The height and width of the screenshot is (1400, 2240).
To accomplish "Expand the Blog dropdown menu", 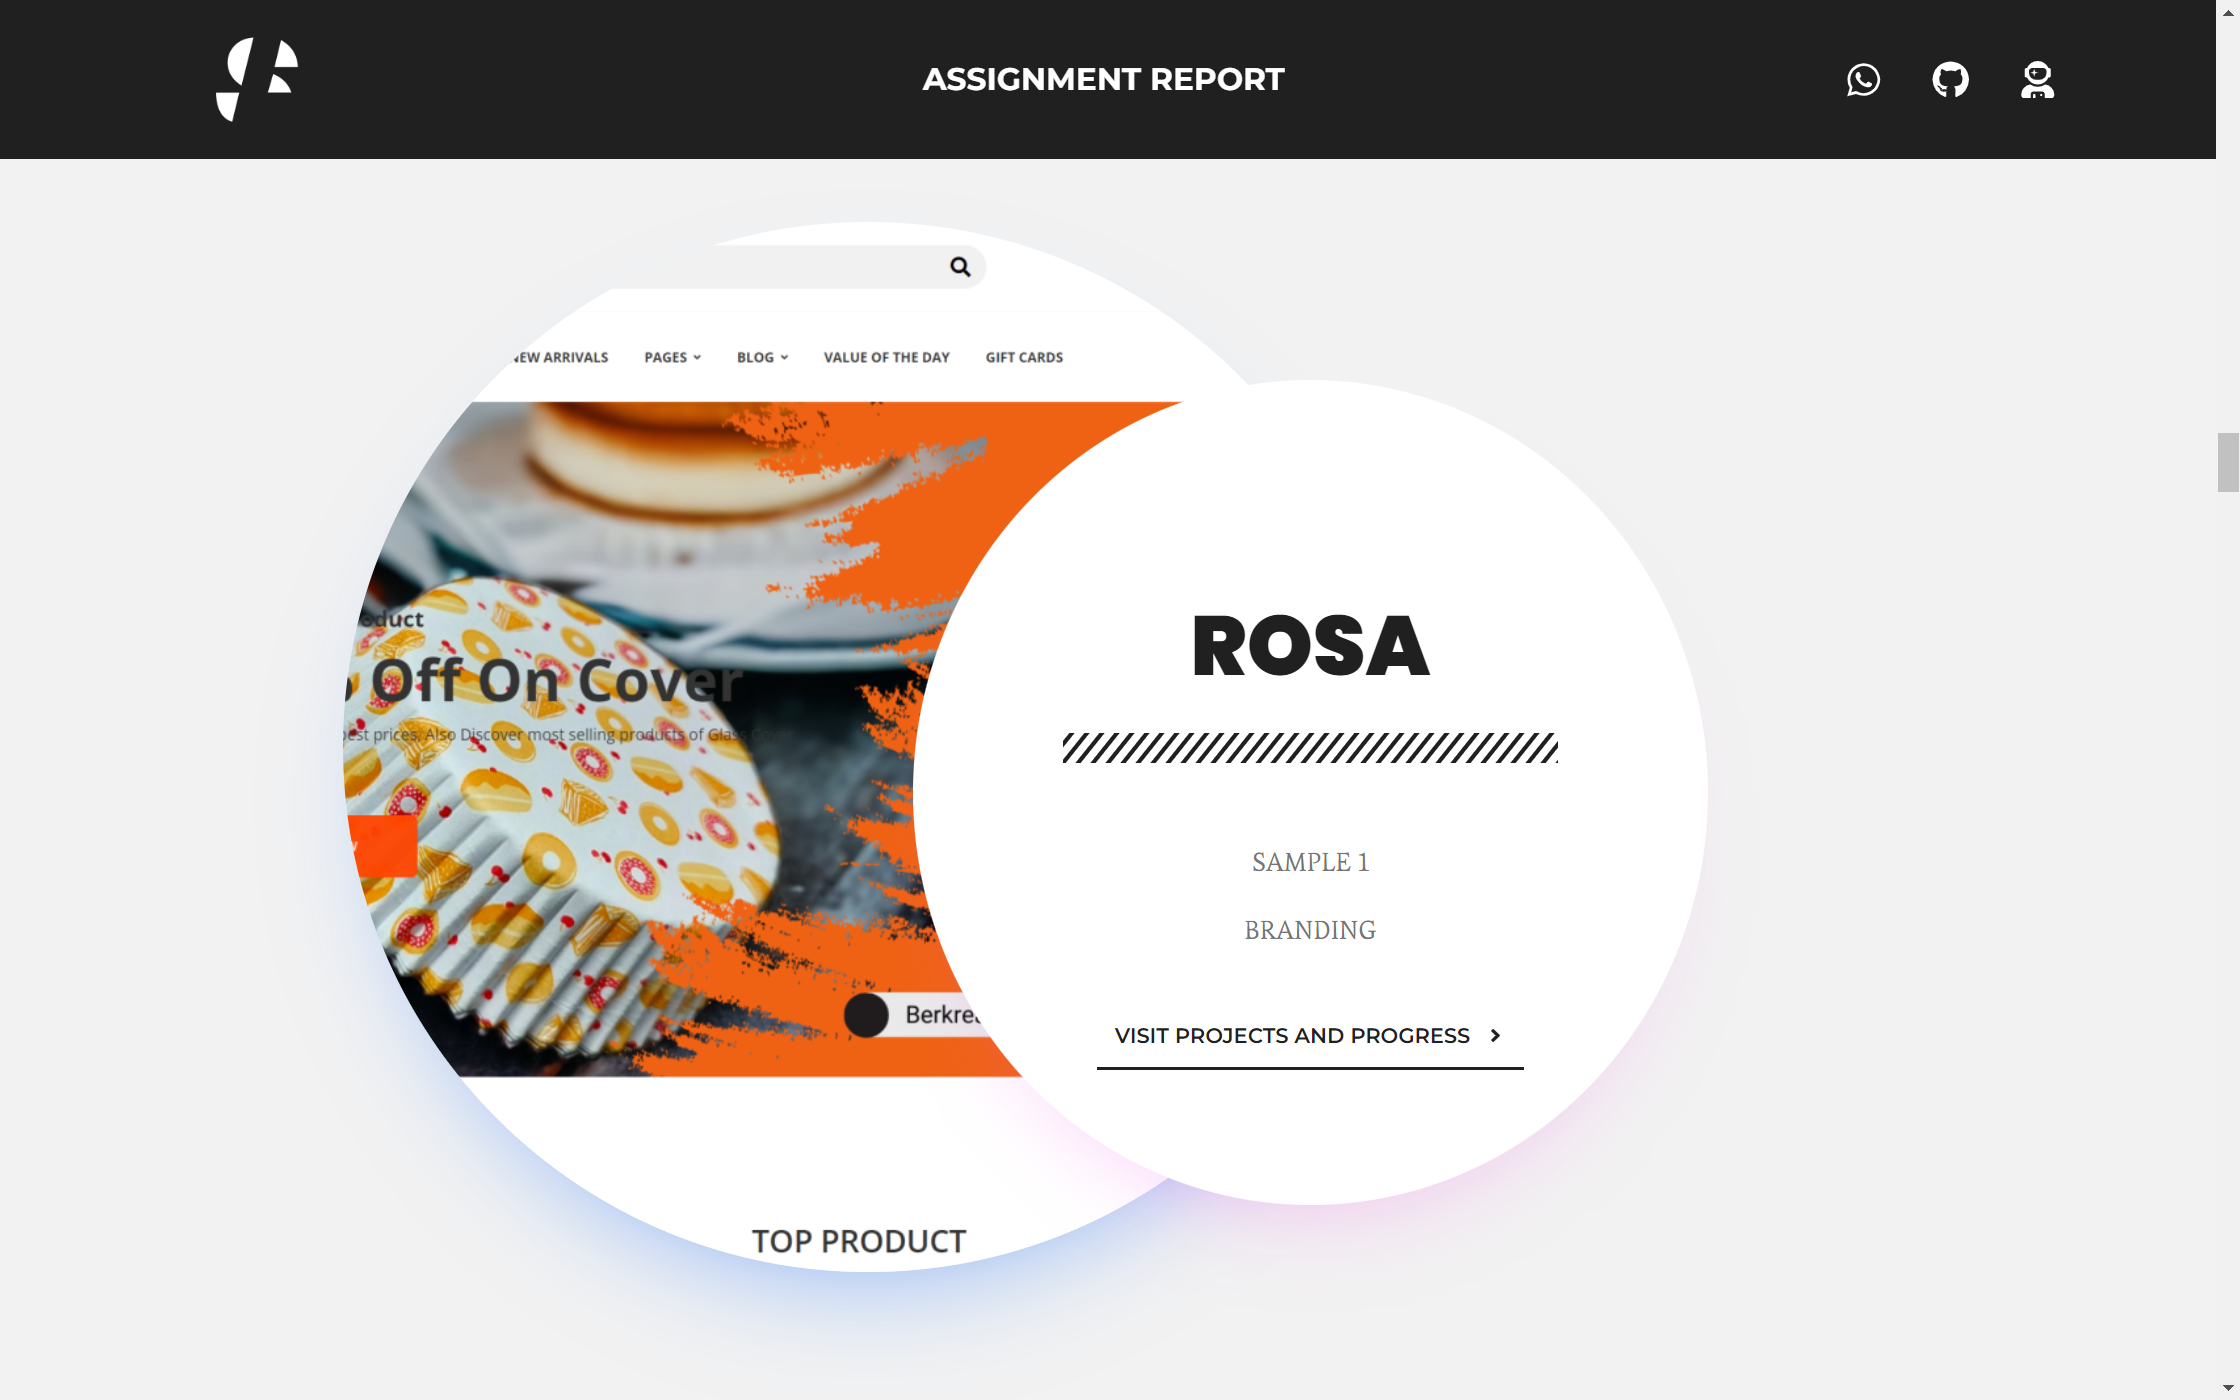I will coord(762,357).
